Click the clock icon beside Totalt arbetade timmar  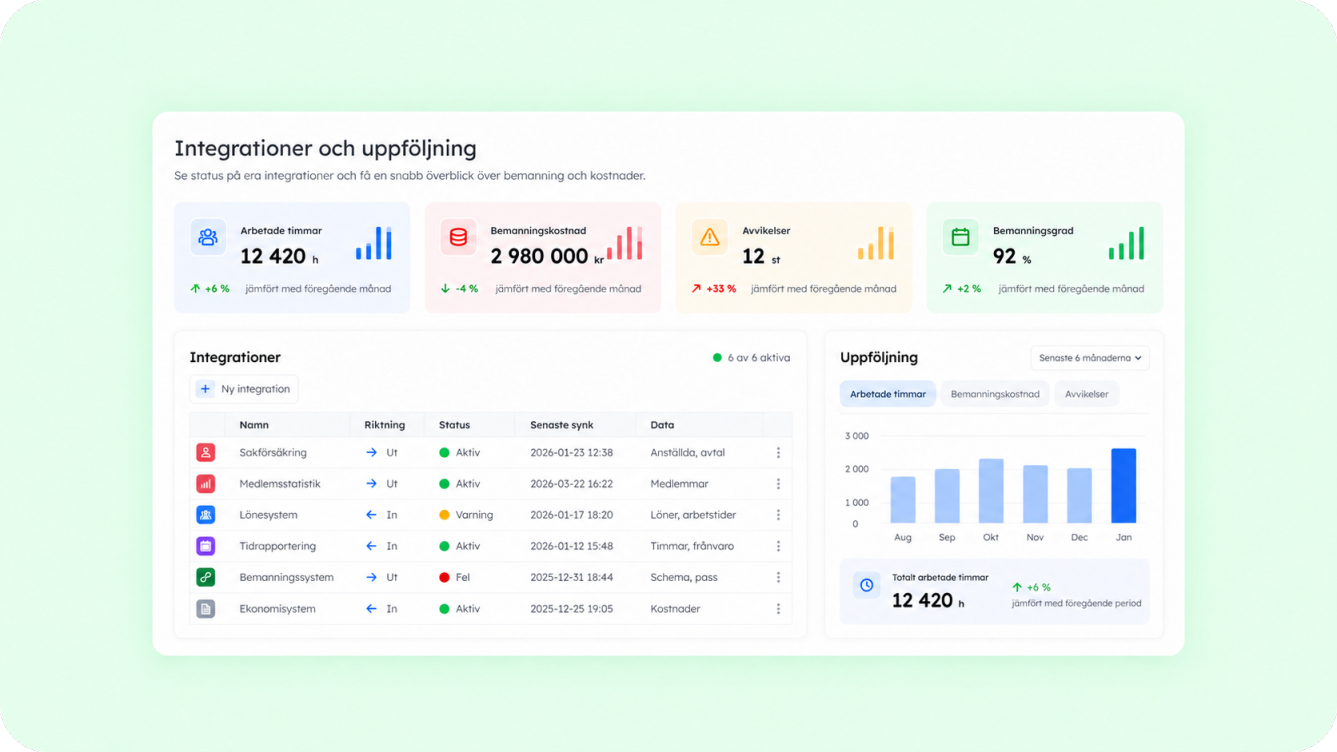pos(866,586)
